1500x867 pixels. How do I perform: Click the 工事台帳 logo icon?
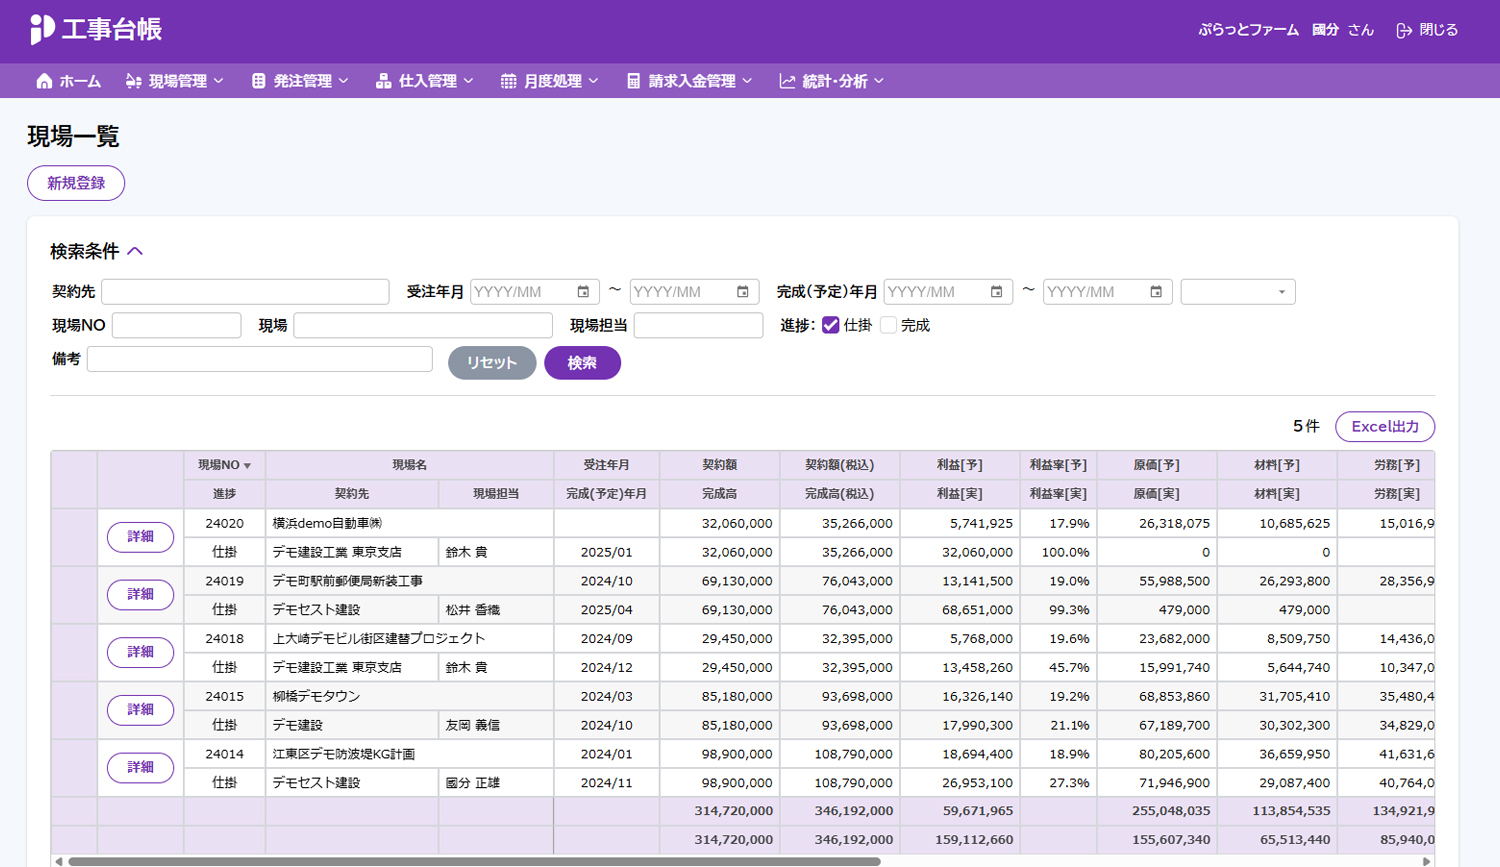pyautogui.click(x=41, y=29)
